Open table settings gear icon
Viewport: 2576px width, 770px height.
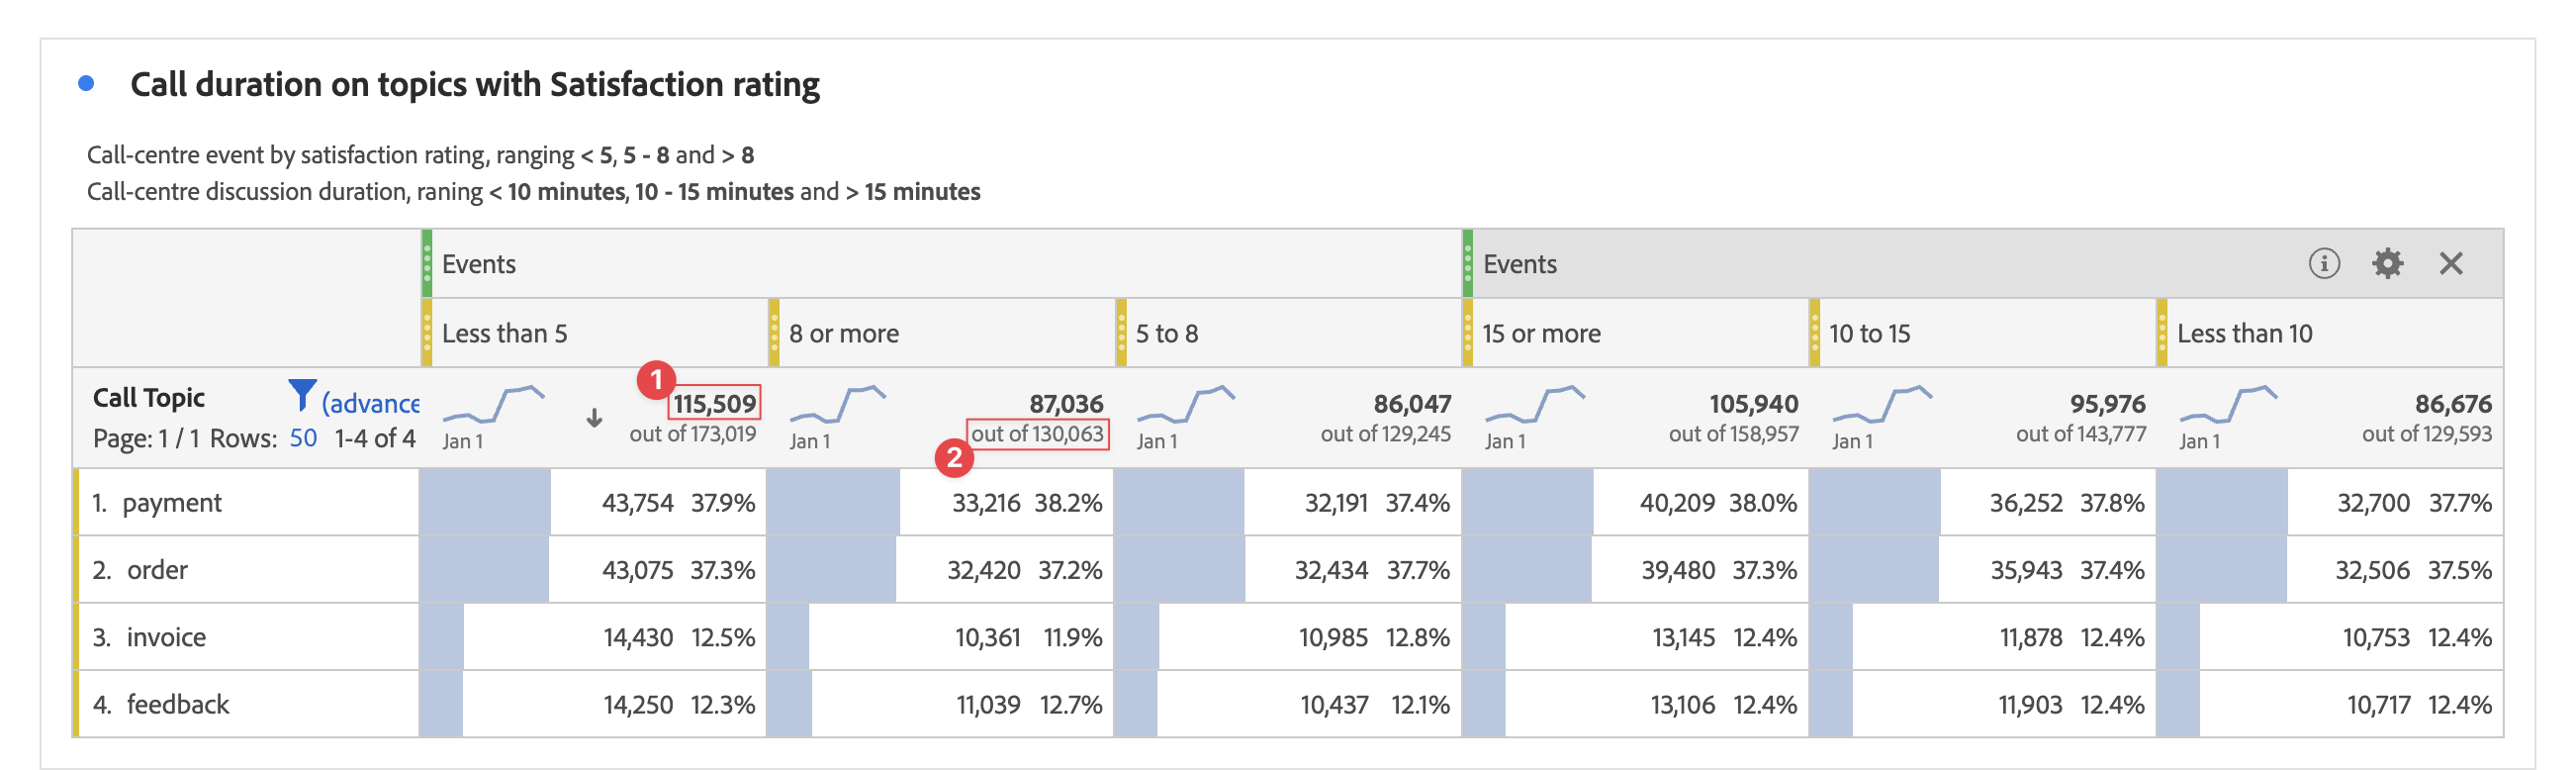coord(2387,264)
